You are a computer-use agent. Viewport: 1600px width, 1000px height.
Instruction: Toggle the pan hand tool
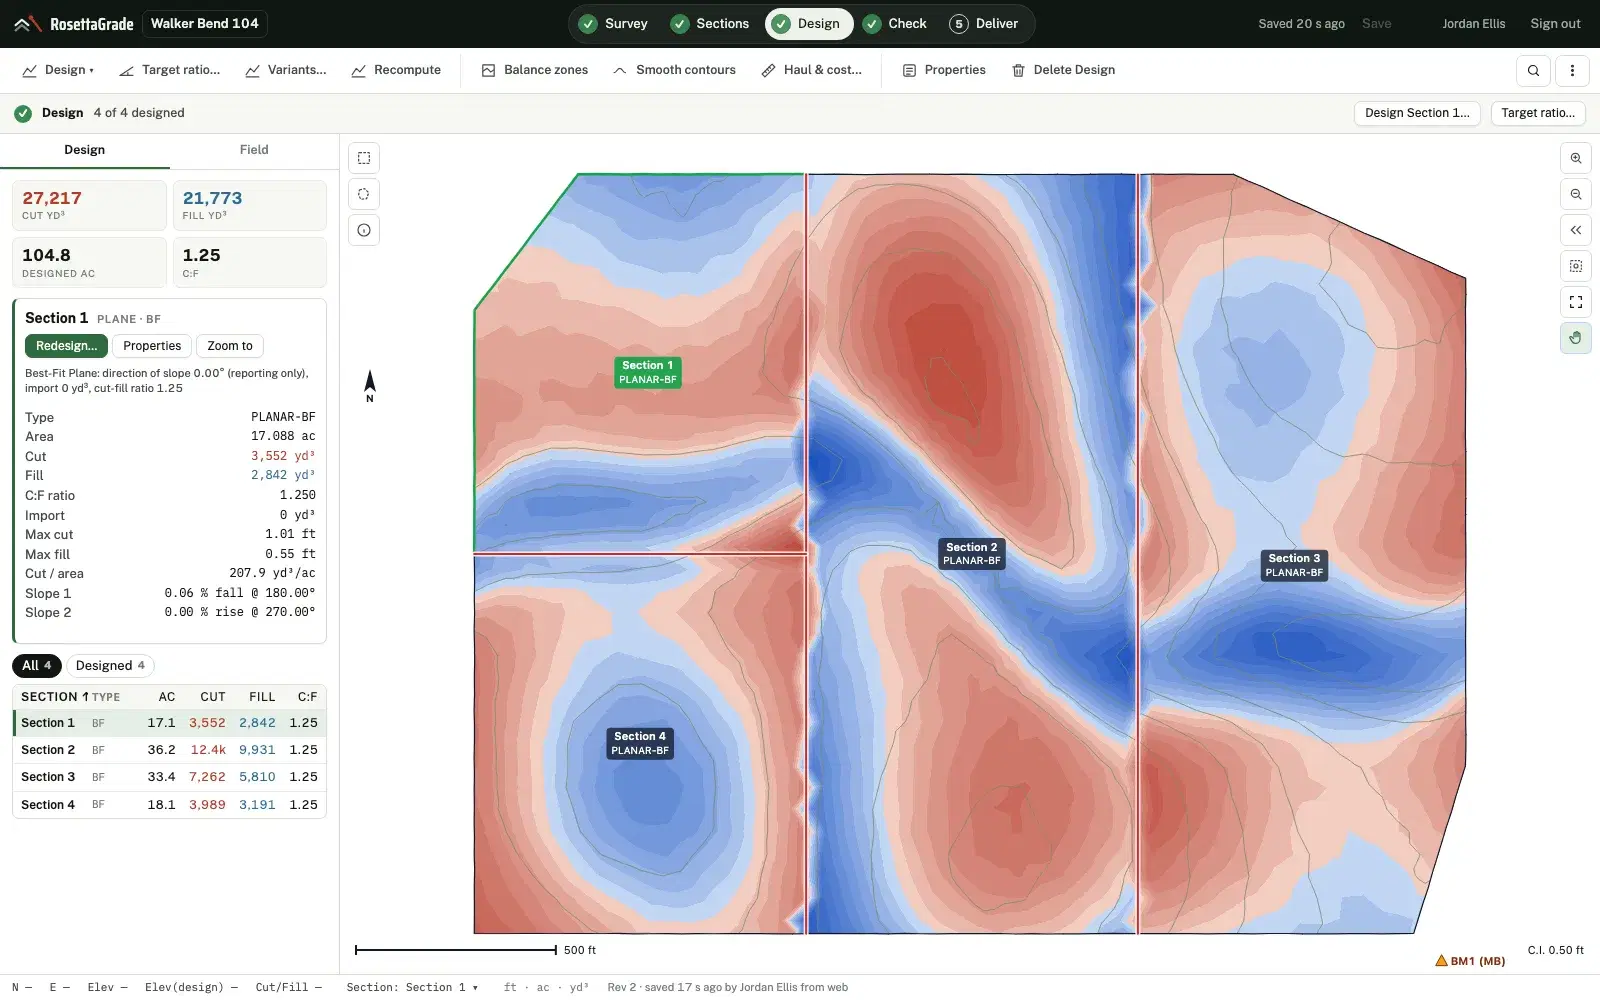(1576, 338)
